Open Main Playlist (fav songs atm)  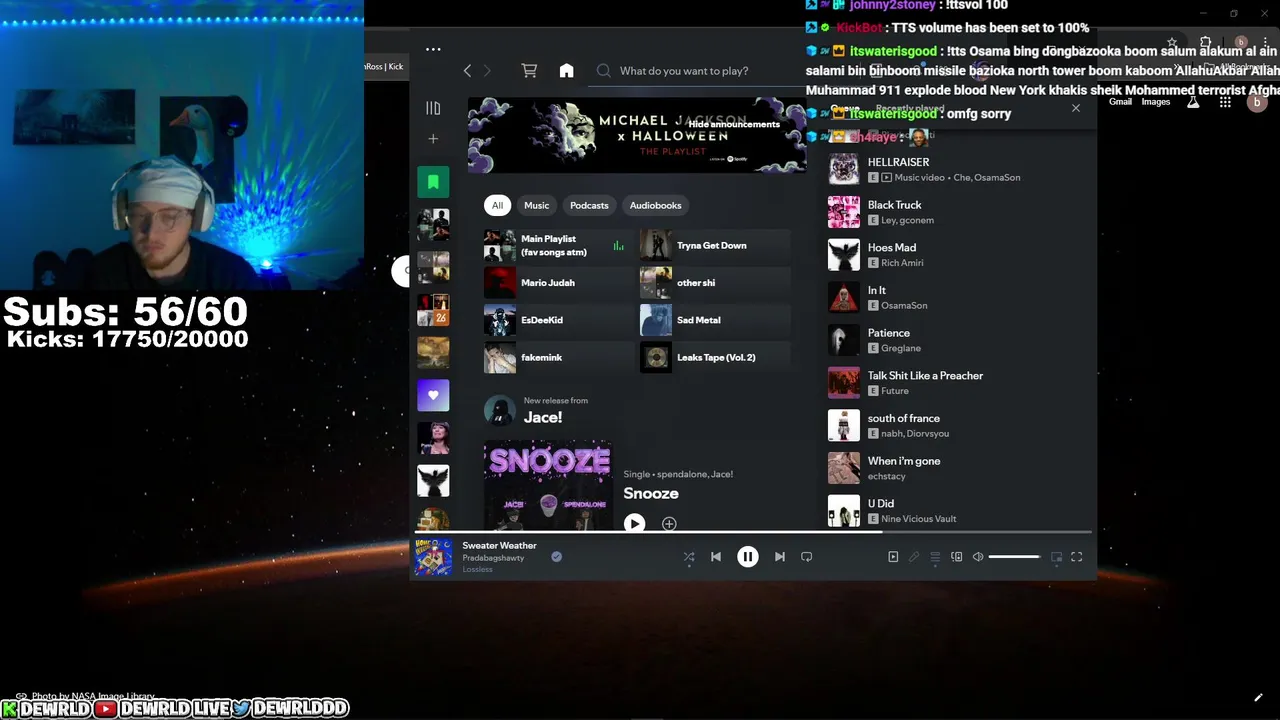(x=558, y=245)
